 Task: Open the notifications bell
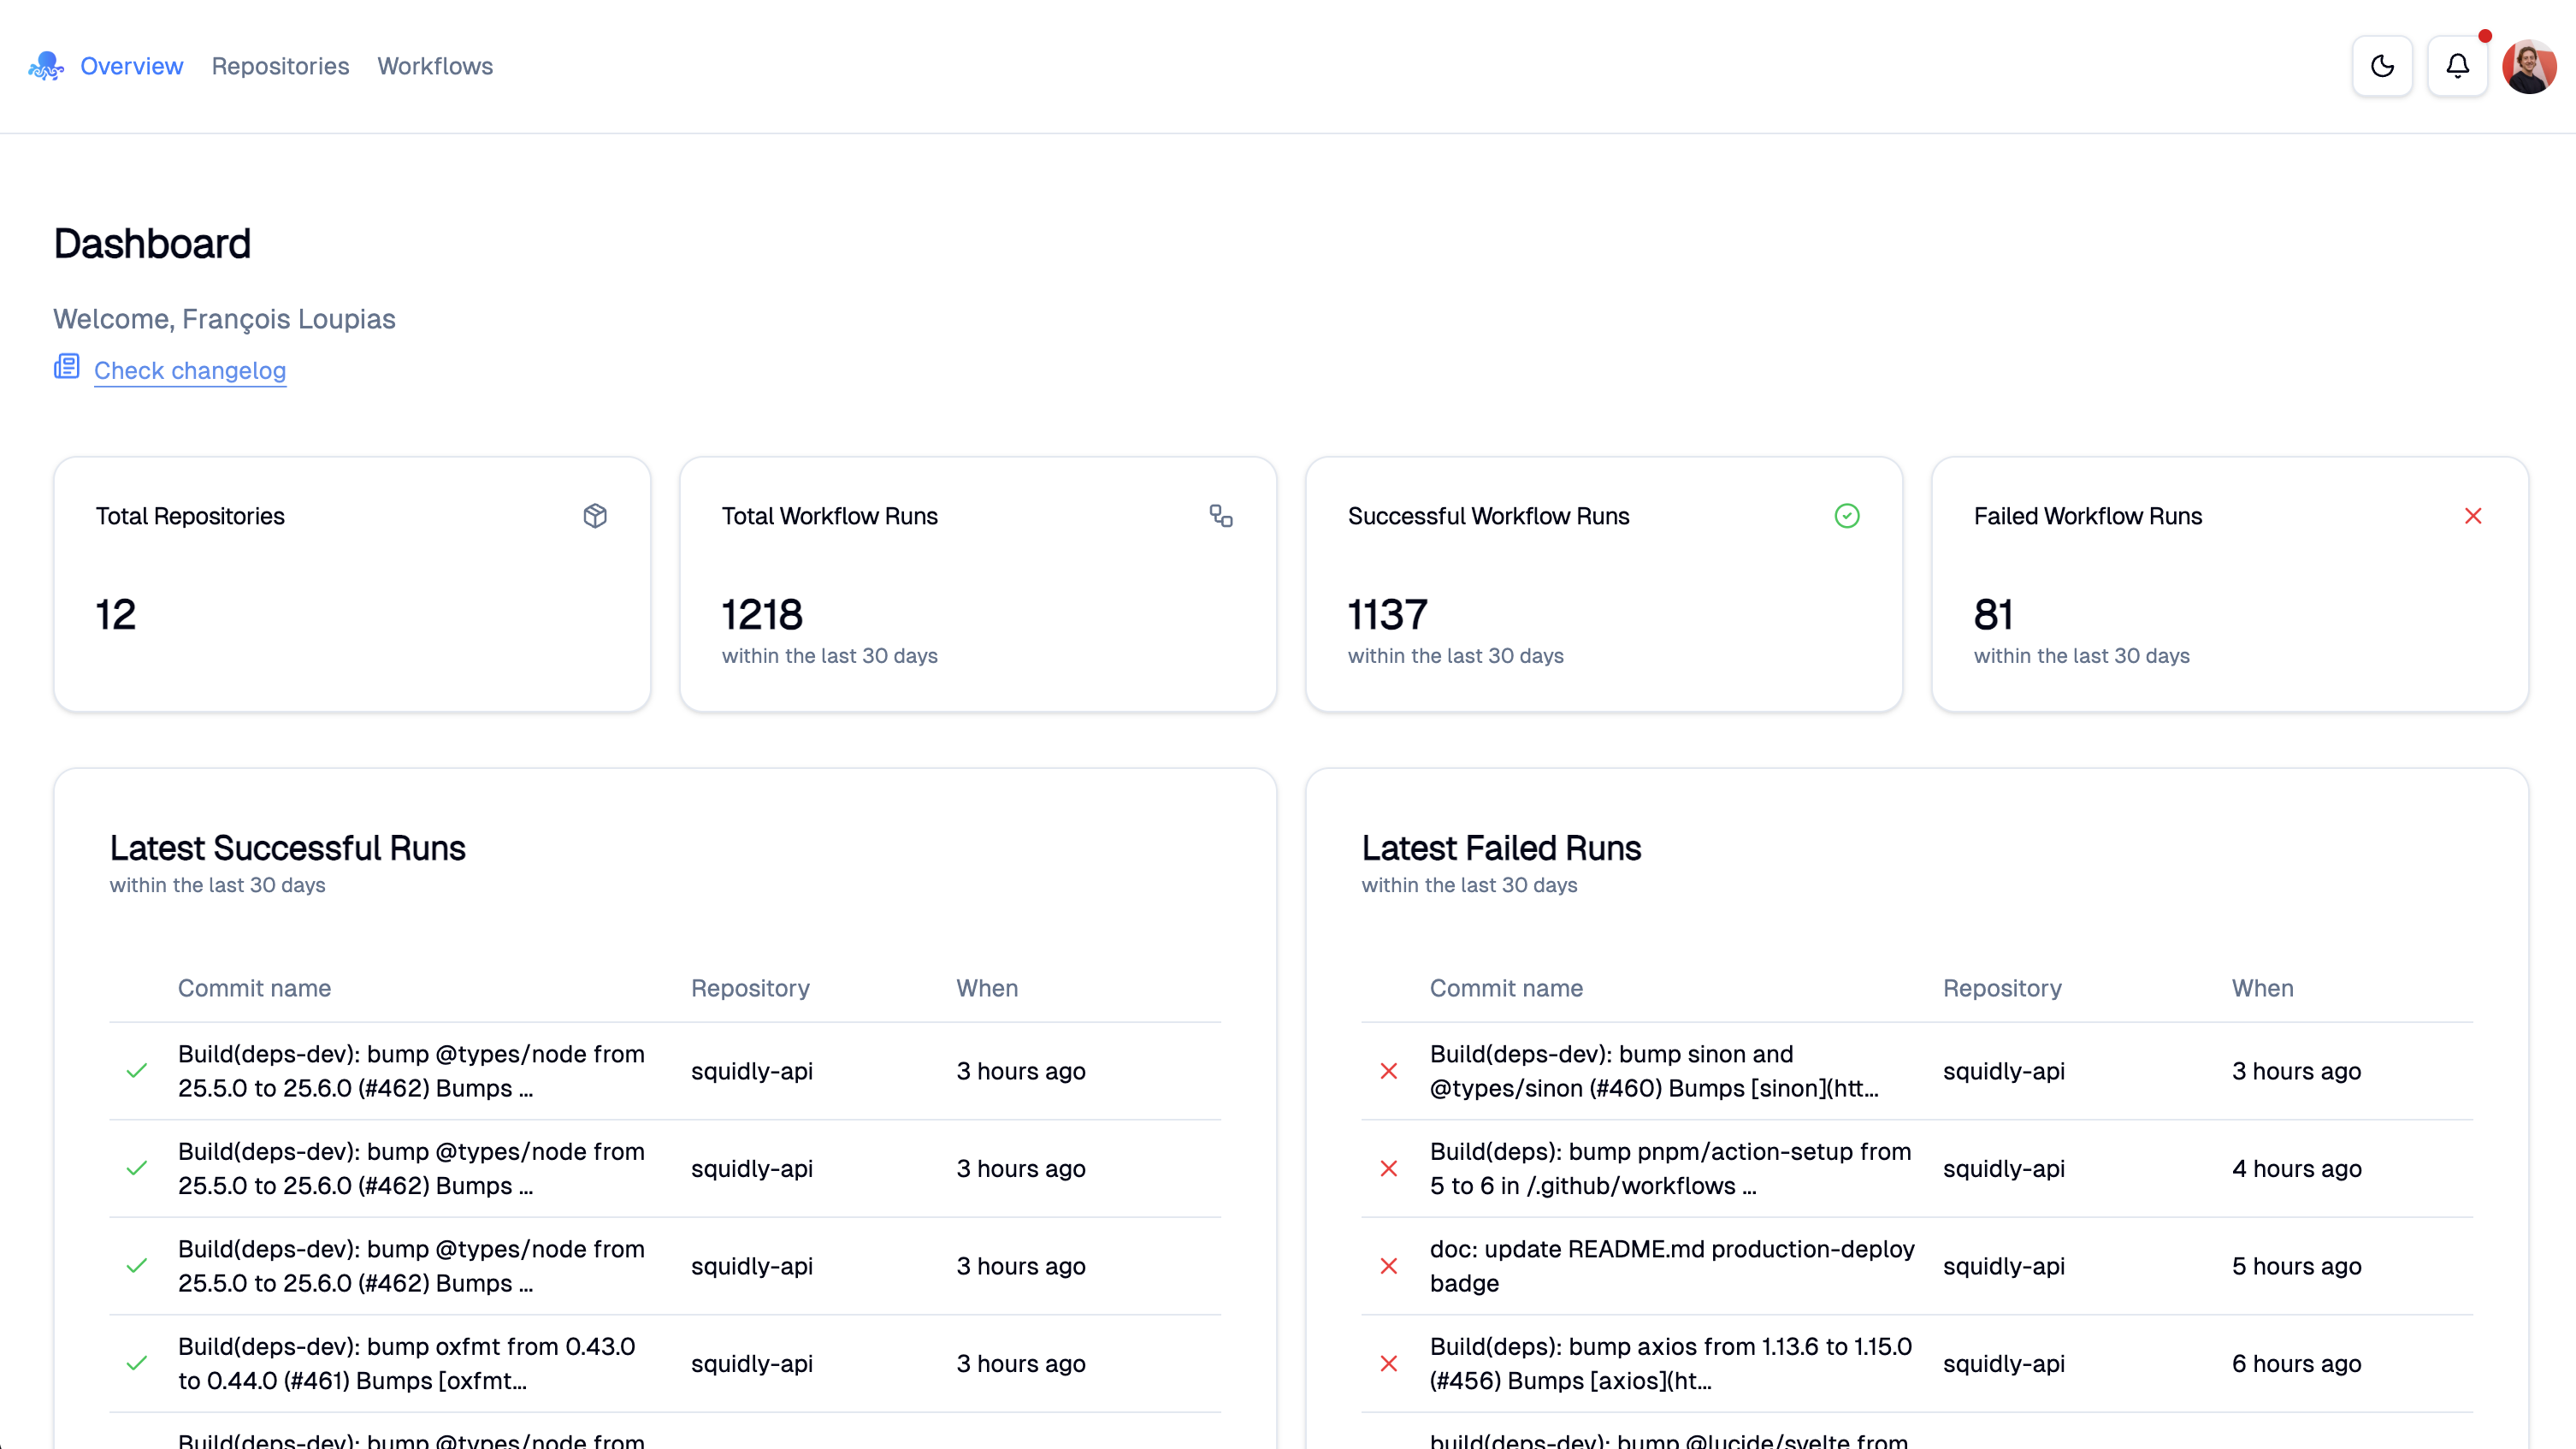click(2457, 66)
